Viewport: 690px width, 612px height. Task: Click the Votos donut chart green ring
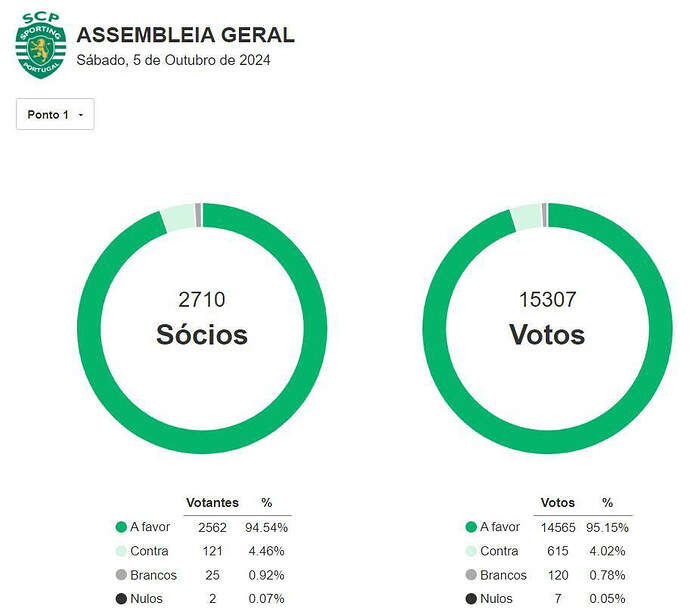[436, 328]
